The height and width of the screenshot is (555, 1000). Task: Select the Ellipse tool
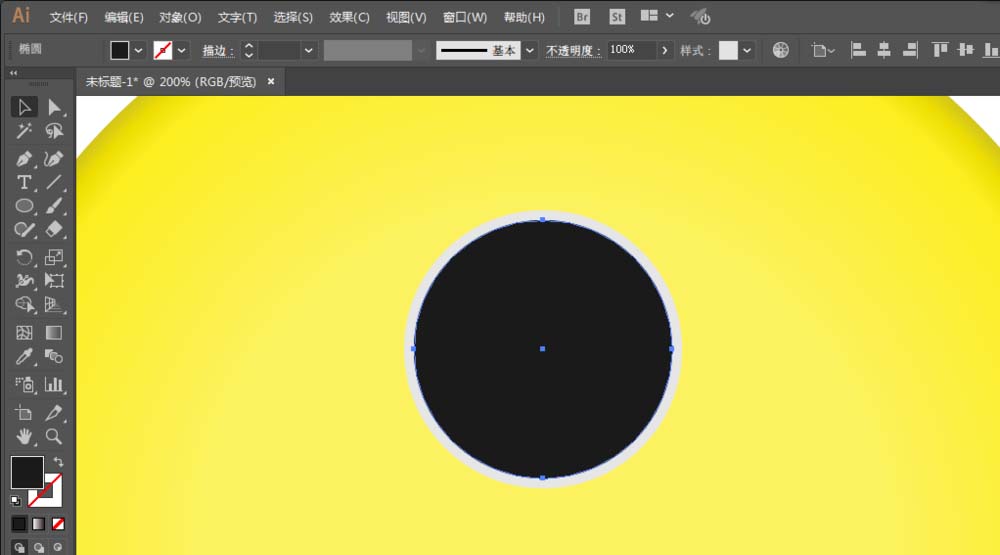click(24, 206)
